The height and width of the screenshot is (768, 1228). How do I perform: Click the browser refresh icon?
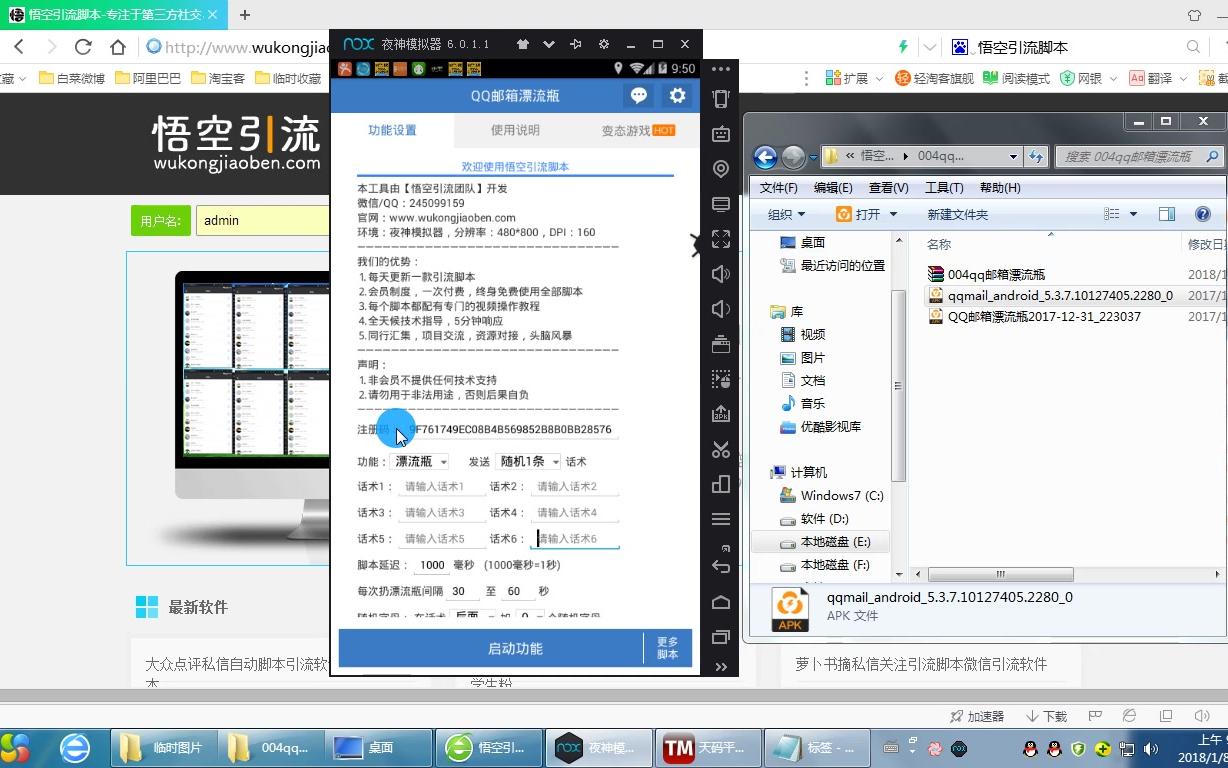point(83,46)
